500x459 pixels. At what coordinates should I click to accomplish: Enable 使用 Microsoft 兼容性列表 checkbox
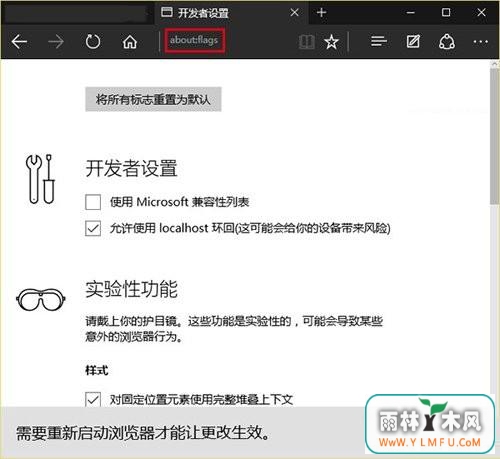[x=93, y=202]
